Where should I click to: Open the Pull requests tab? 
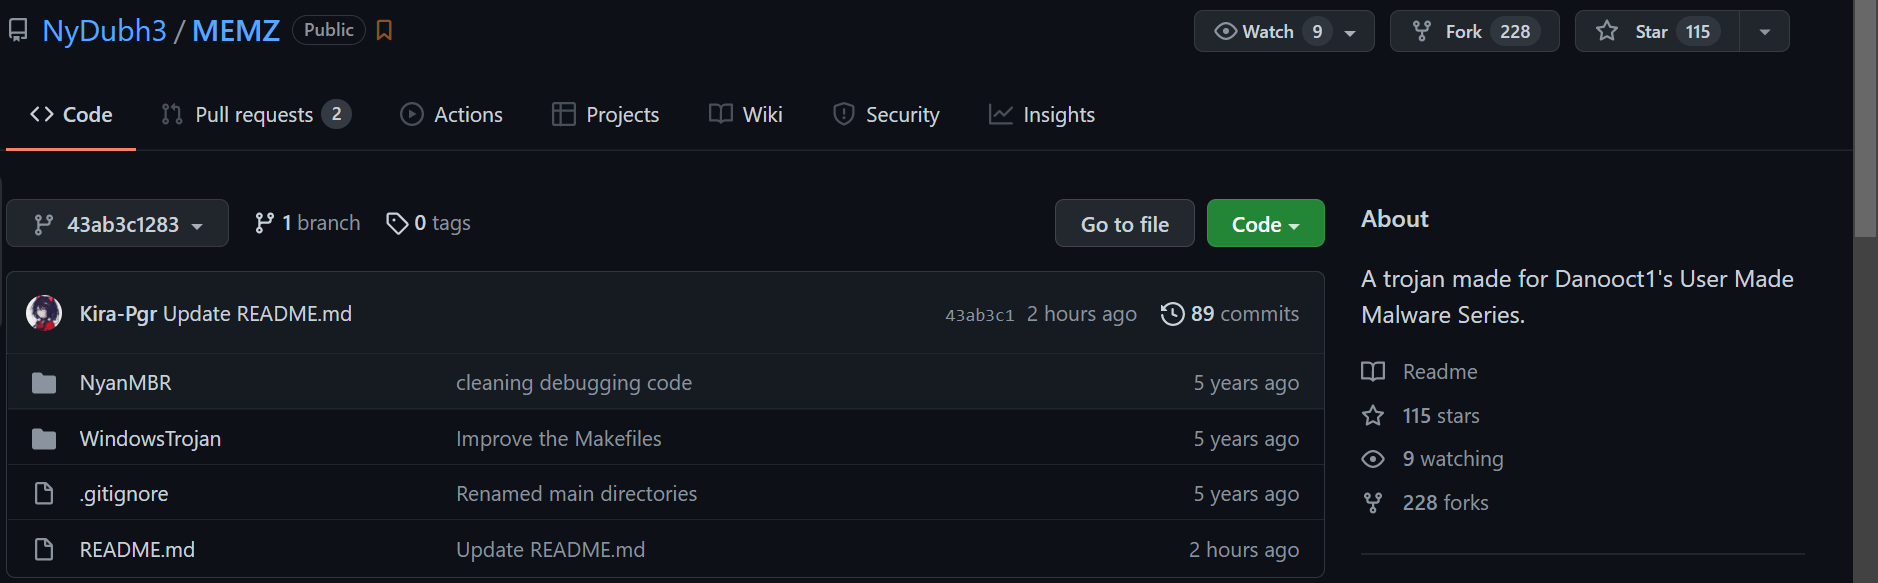pyautogui.click(x=256, y=115)
